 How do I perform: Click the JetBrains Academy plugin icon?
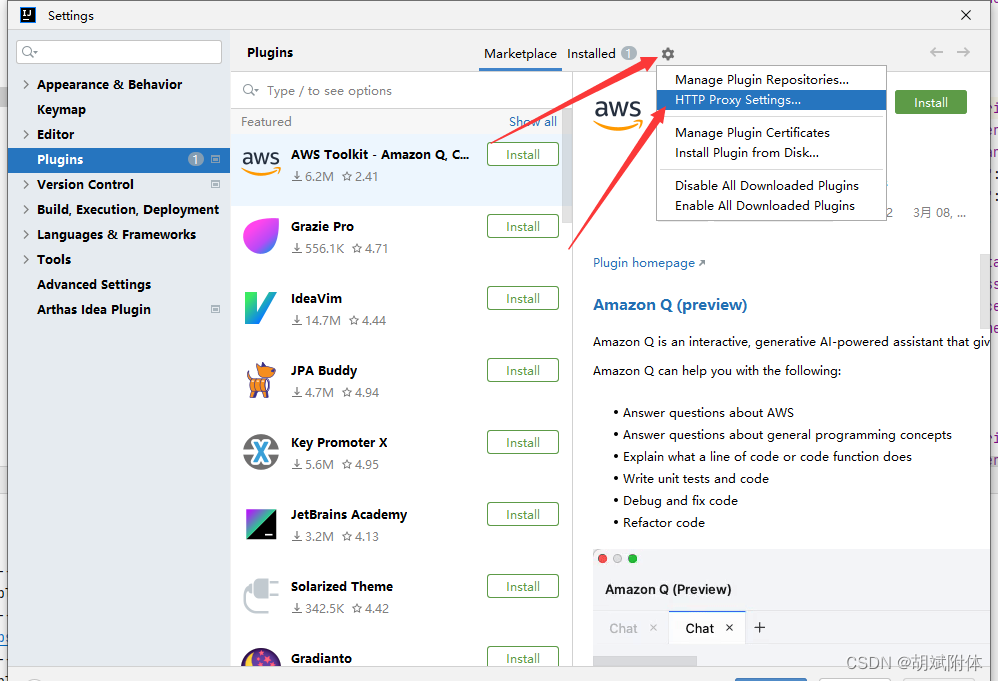[261, 524]
